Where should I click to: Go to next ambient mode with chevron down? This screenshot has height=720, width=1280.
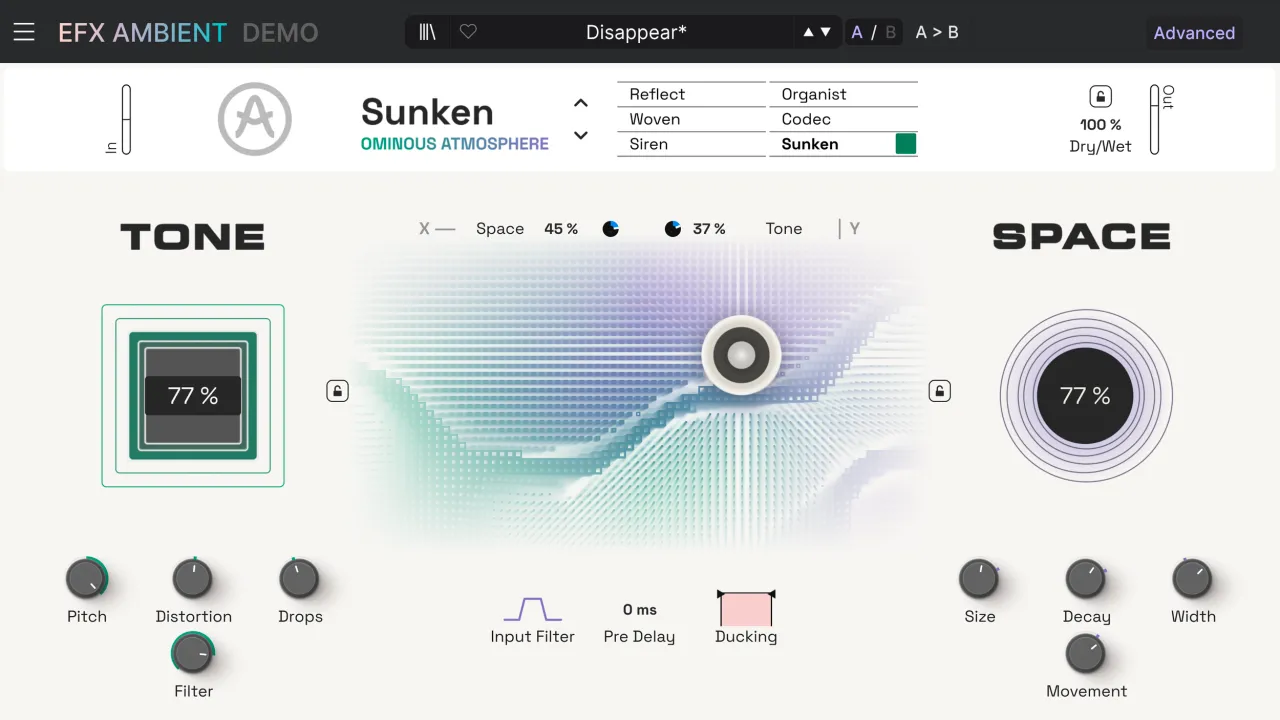[581, 135]
